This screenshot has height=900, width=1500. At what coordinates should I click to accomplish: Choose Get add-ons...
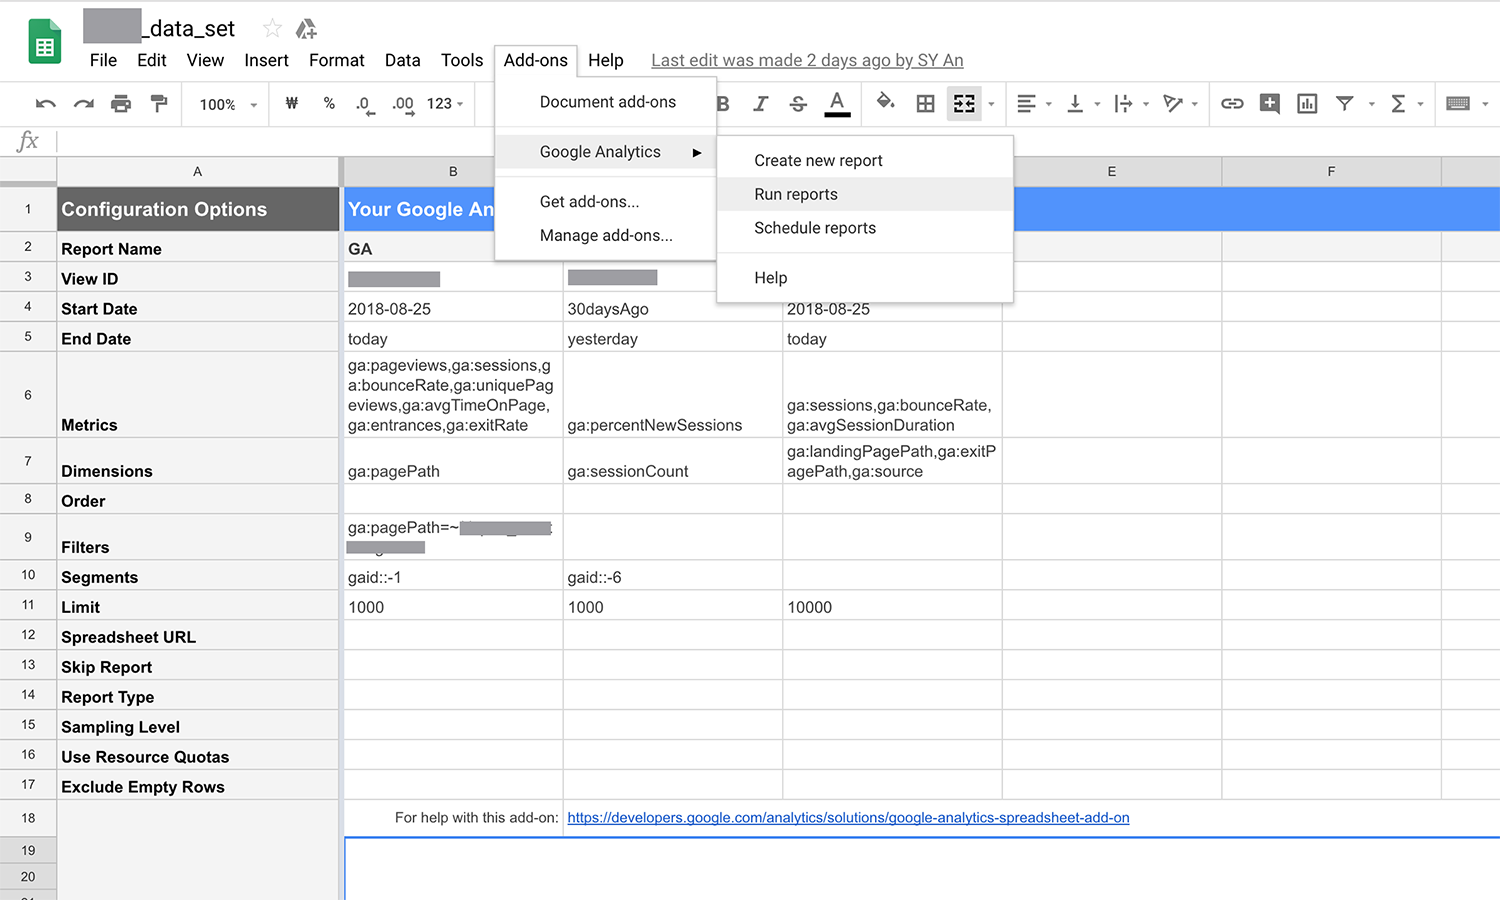pyautogui.click(x=606, y=202)
